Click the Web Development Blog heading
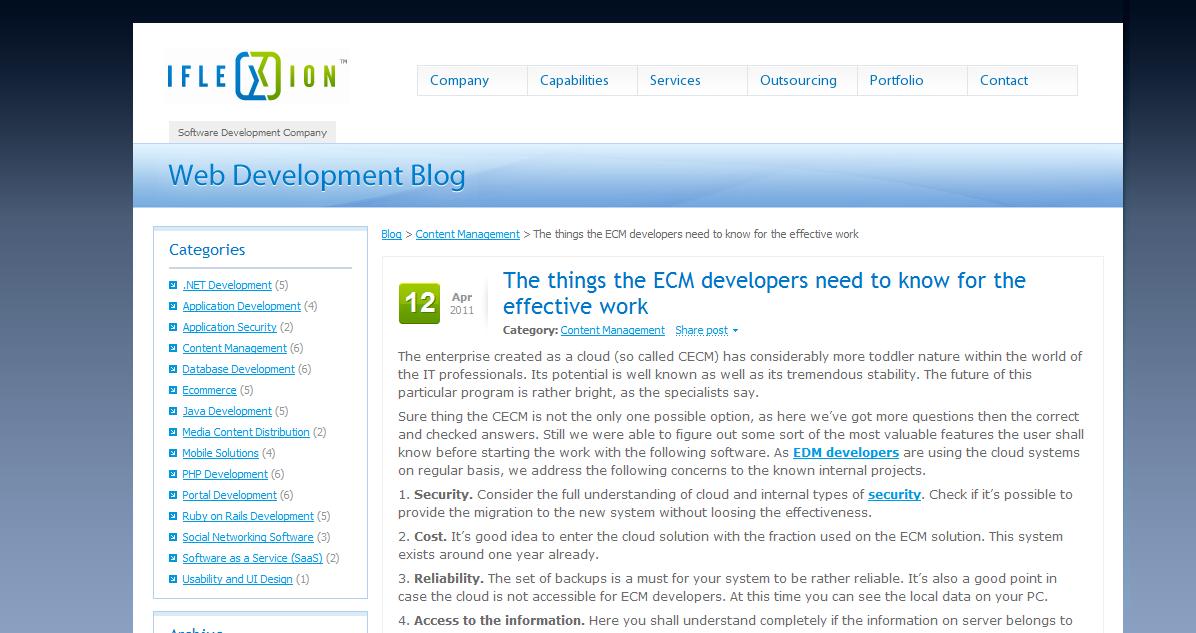The height and width of the screenshot is (633, 1196). point(317,176)
